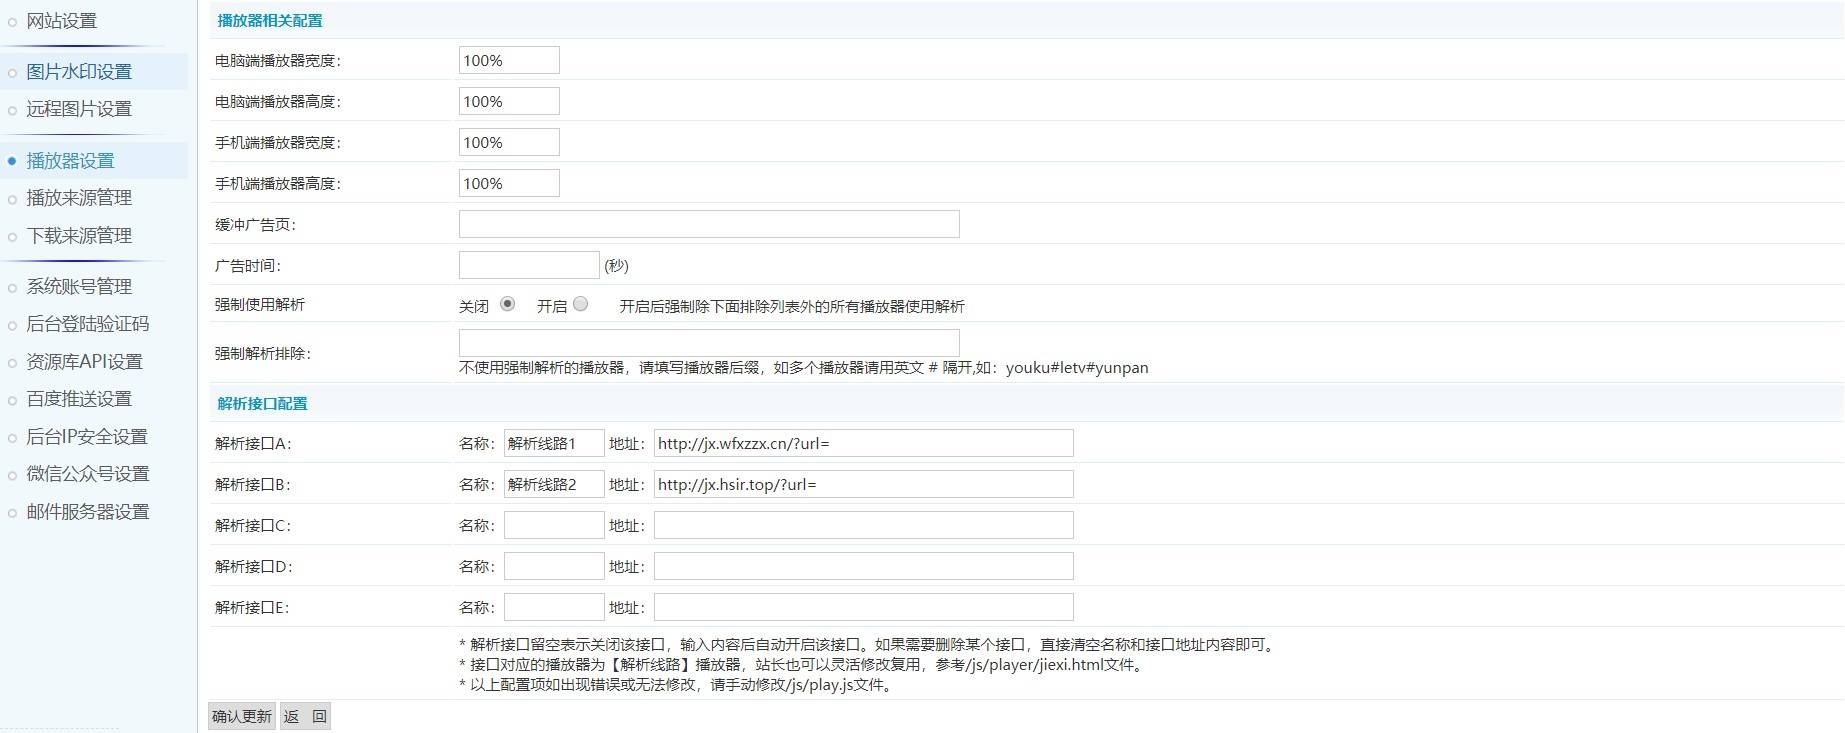
Task: Click the 缓冲广告页 text box
Action: 709,224
